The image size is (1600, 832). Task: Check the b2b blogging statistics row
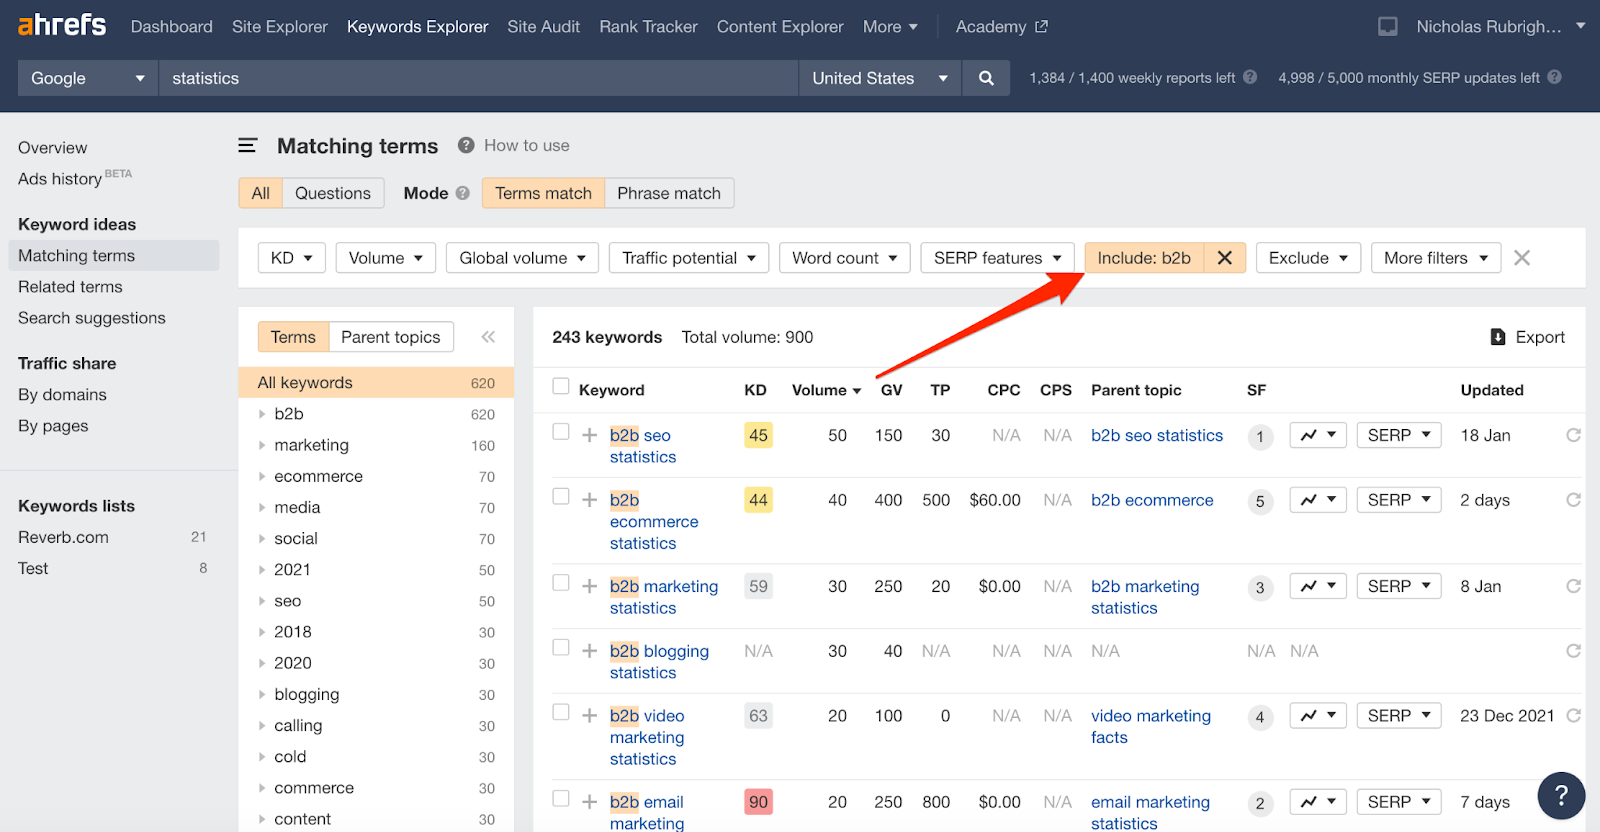click(x=561, y=648)
